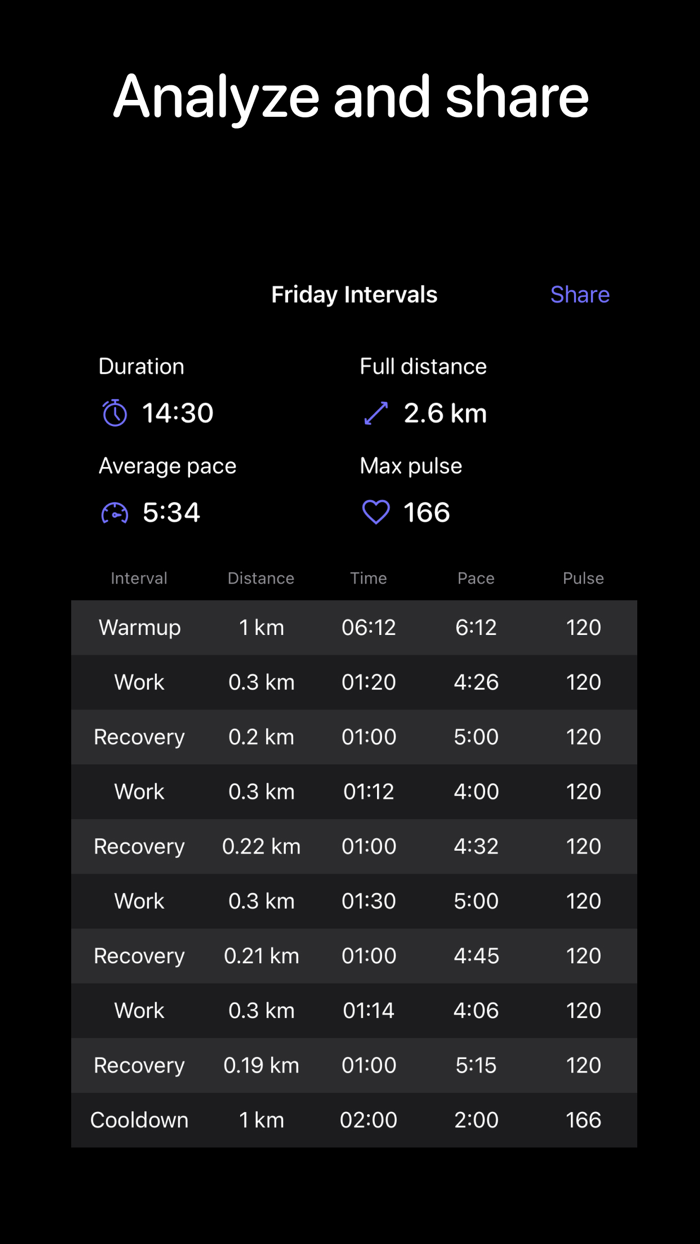Screen dimensions: 700x1244
Task: Tap the 14:30 Duration value
Action: pyautogui.click(x=177, y=413)
